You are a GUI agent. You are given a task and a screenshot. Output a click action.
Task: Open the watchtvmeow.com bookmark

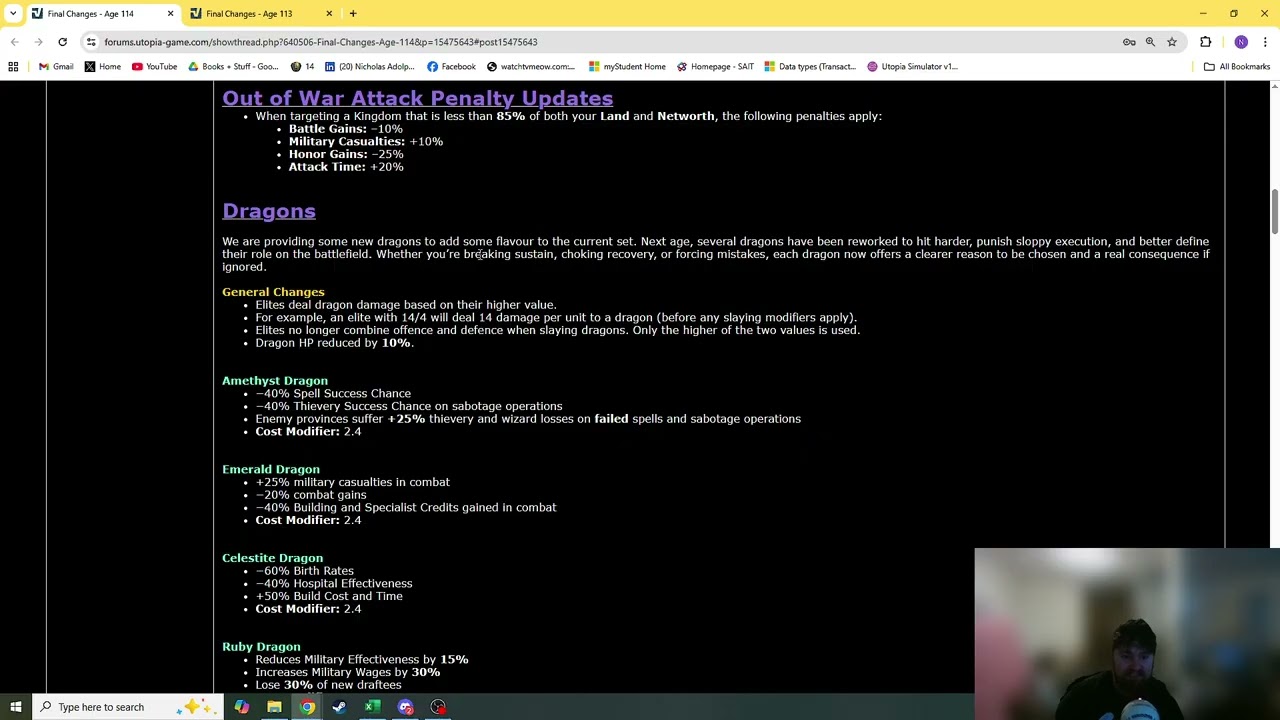click(x=531, y=67)
